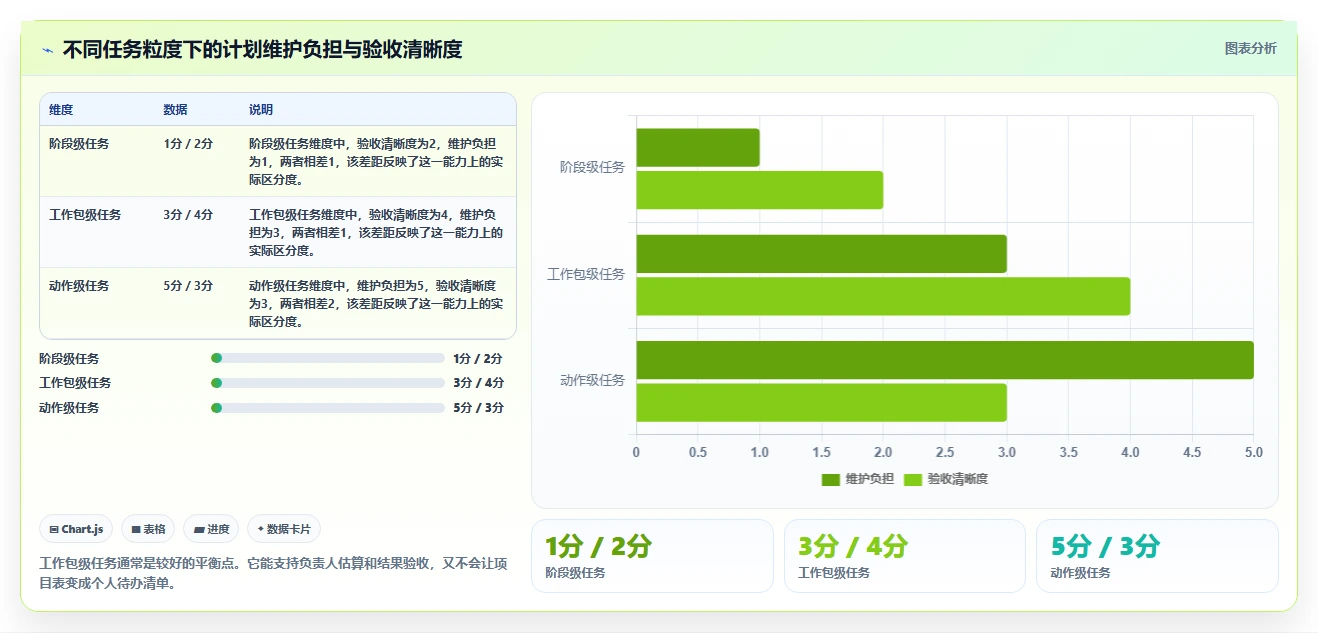1318x633 pixels.
Task: Click the 工作包级任务 row description text
Action: [376, 233]
